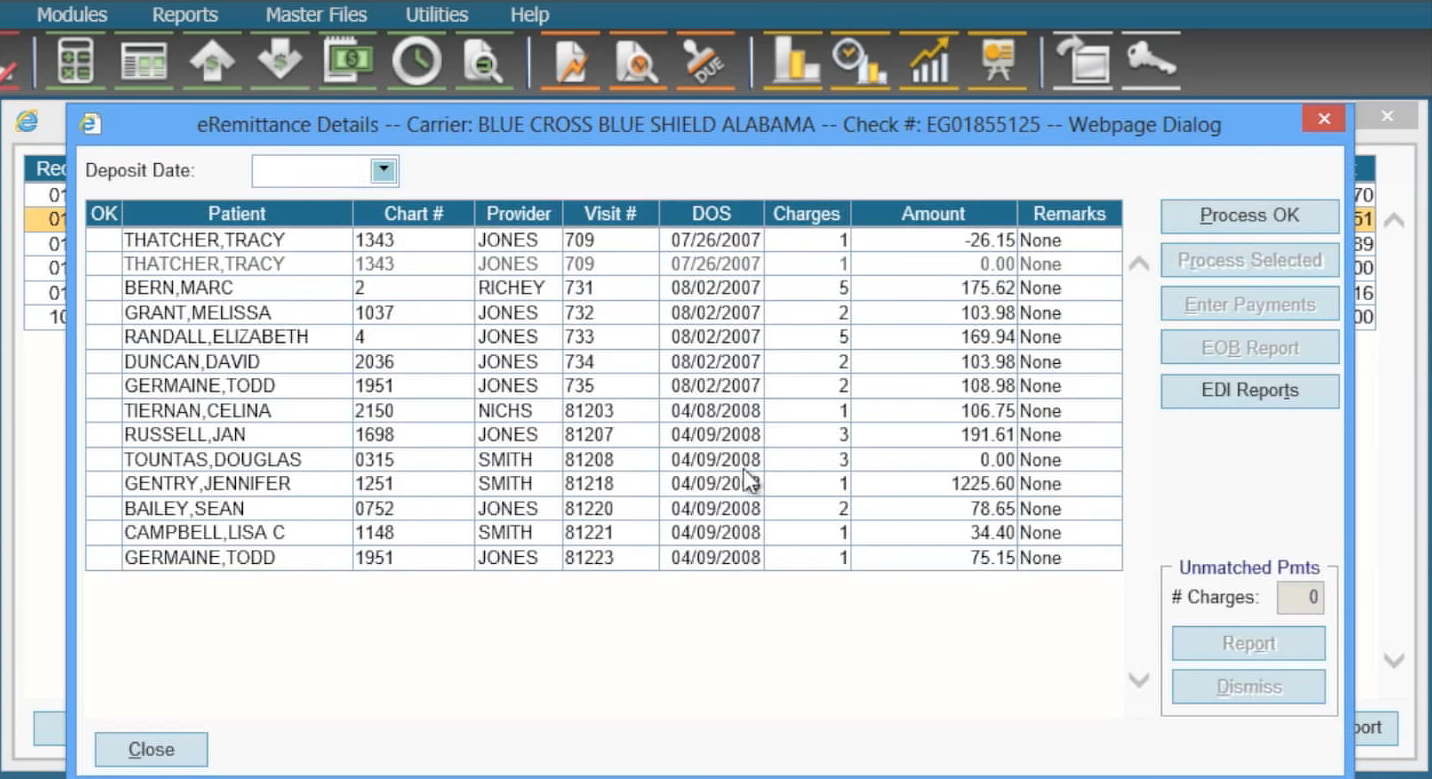Image resolution: width=1432 pixels, height=779 pixels.
Task: Click the Deposit Date input field
Action: 311,171
